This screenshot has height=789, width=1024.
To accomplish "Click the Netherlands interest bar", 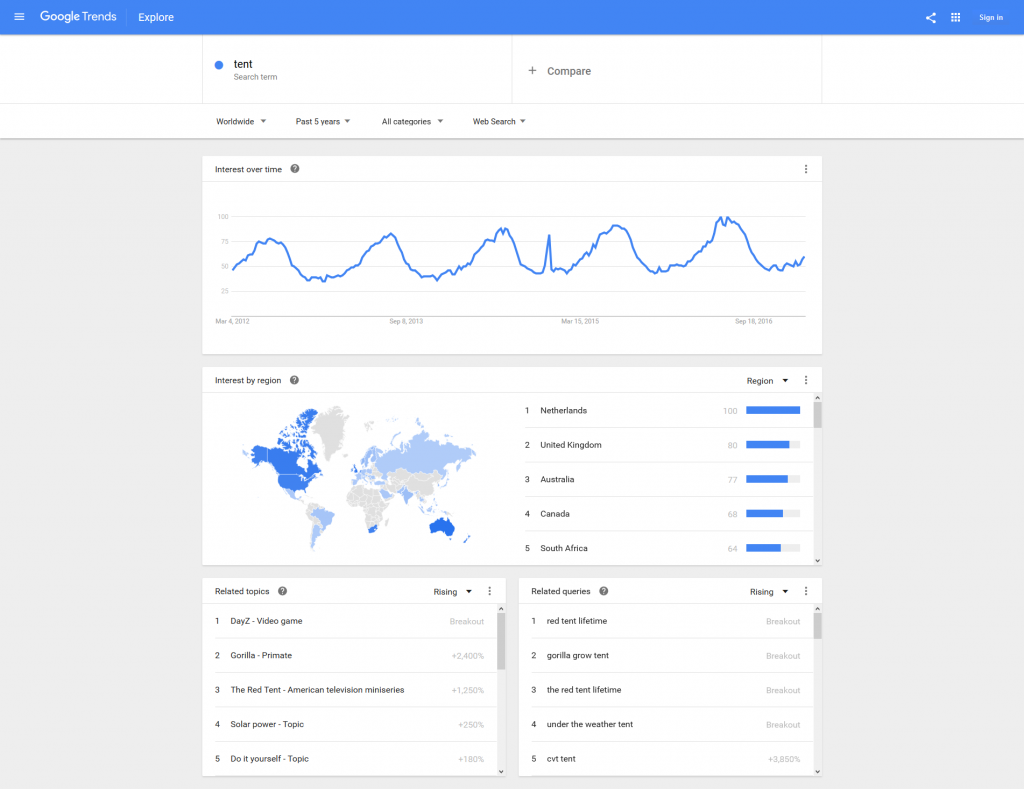I will [x=773, y=410].
